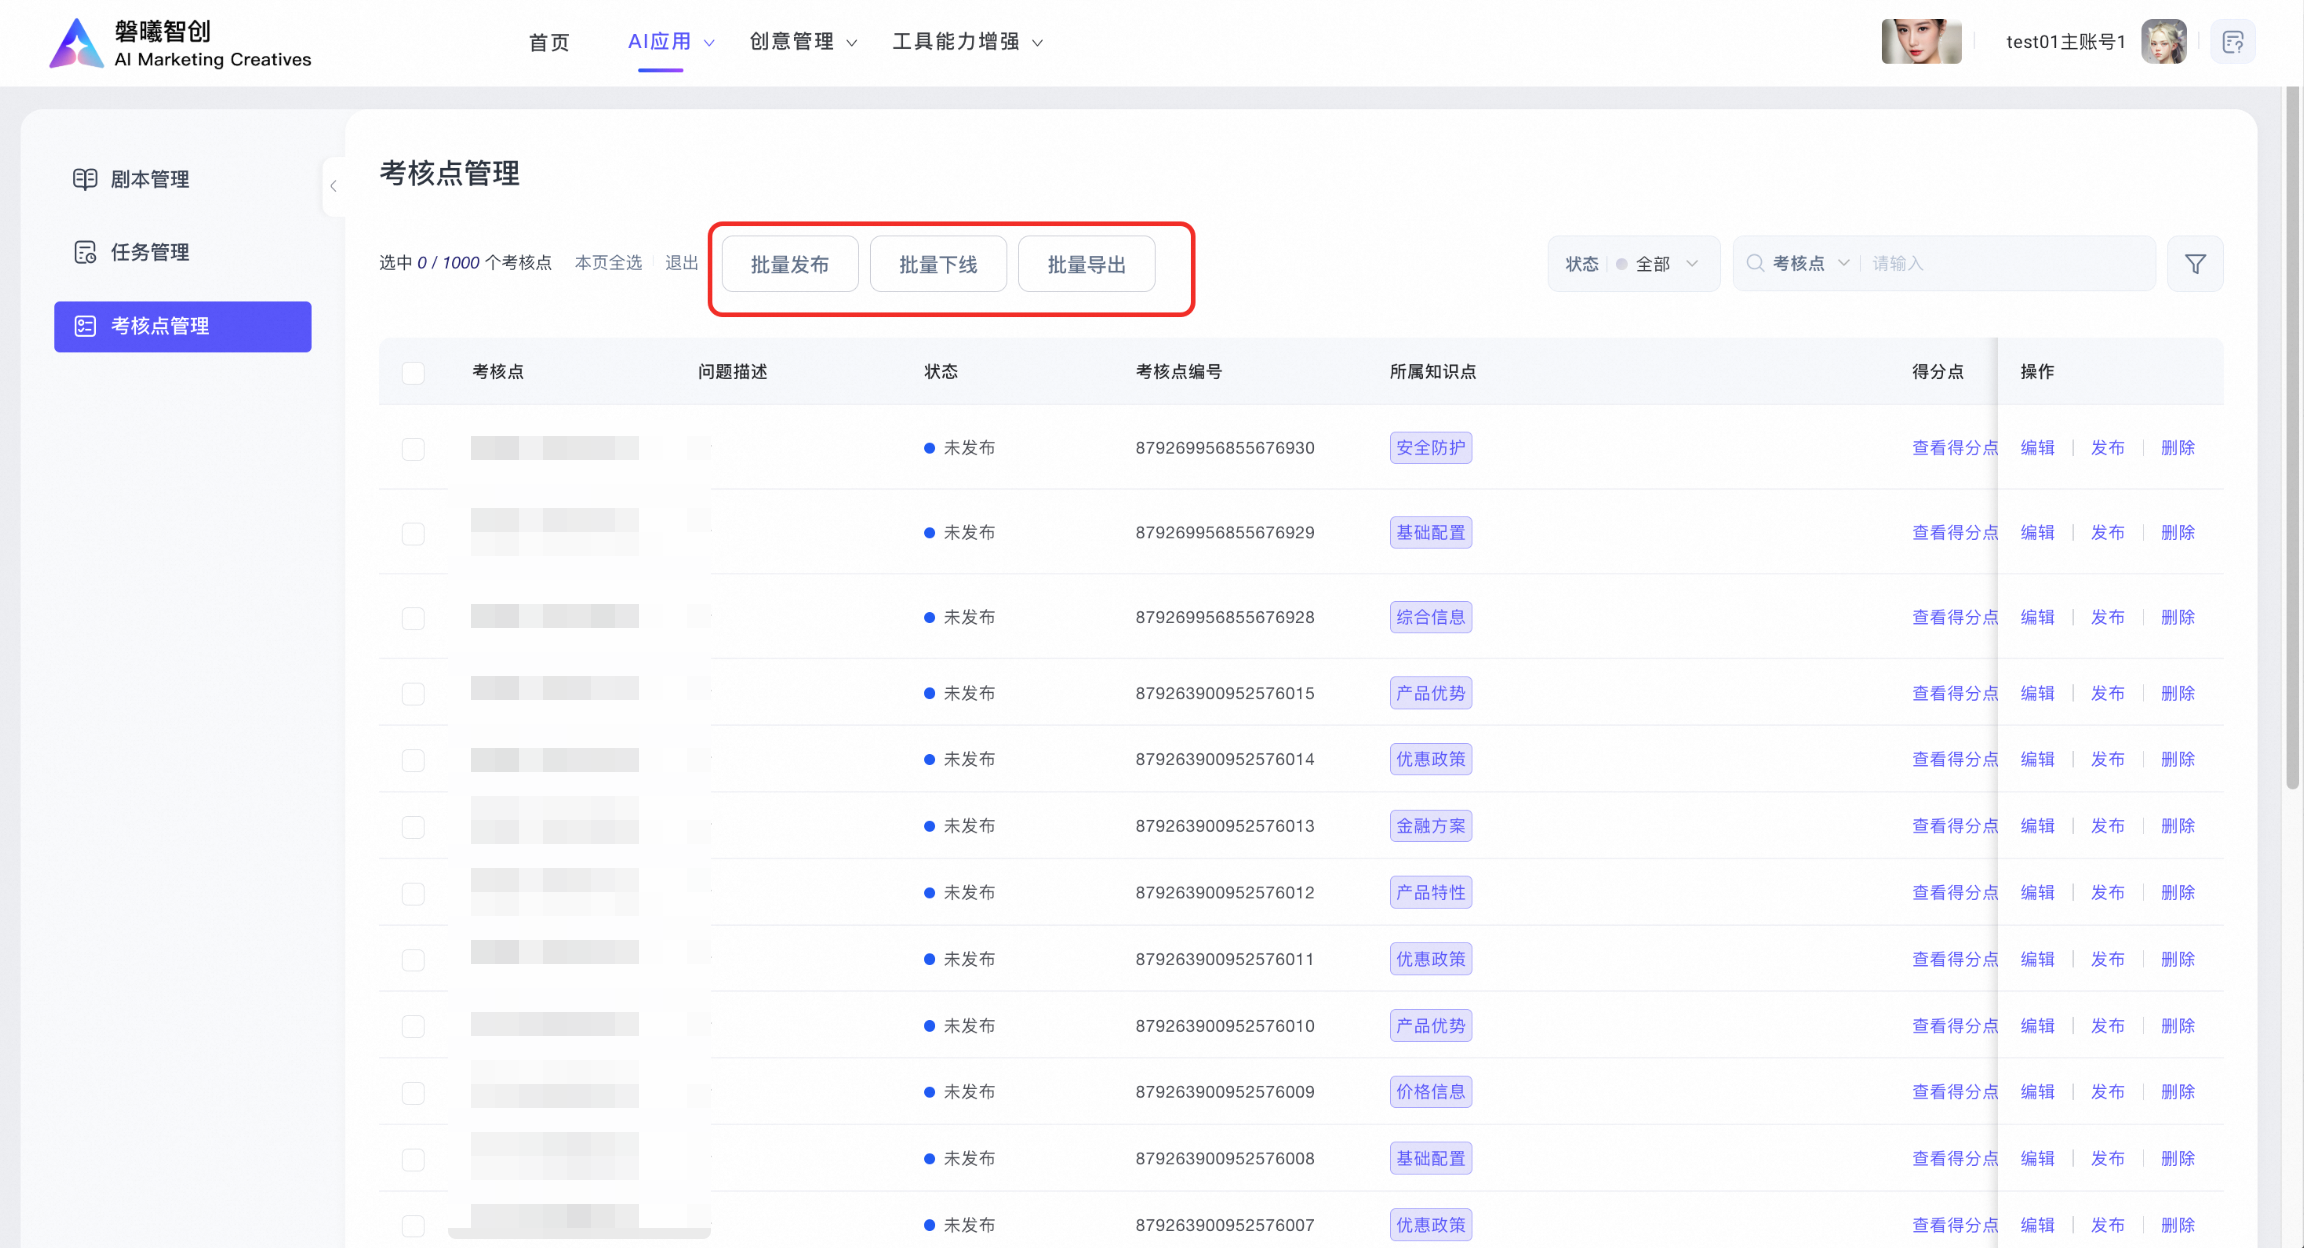Click the search magnifier icon
Screen dimensions: 2304x1248
click(1755, 263)
